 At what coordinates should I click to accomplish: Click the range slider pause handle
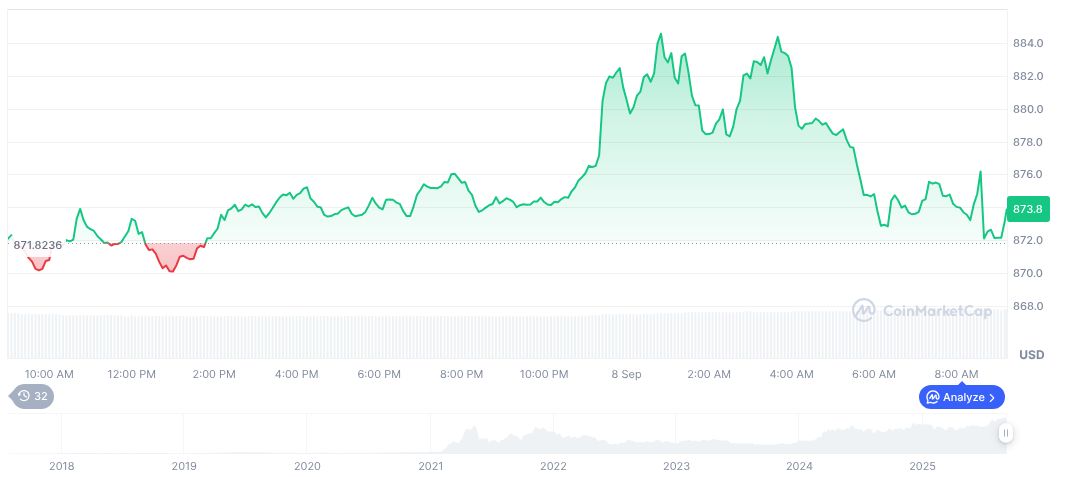click(x=1005, y=433)
